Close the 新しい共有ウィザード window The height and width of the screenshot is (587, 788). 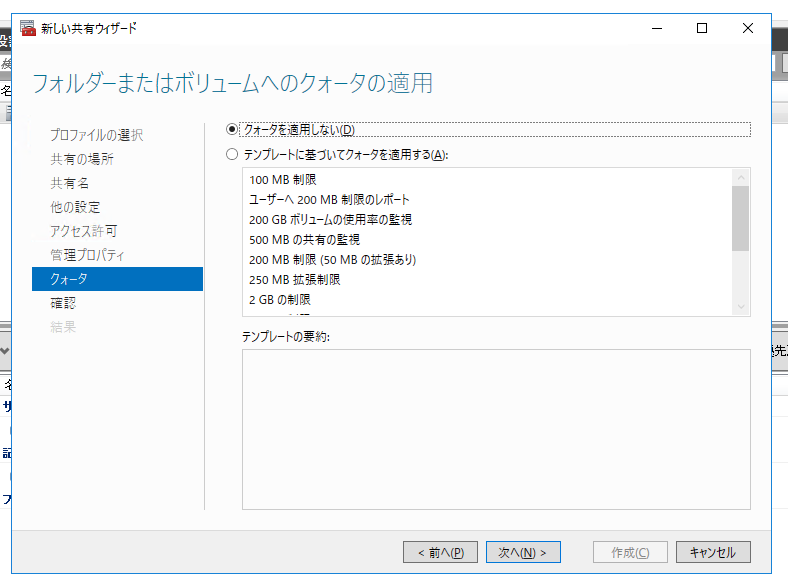(x=748, y=28)
